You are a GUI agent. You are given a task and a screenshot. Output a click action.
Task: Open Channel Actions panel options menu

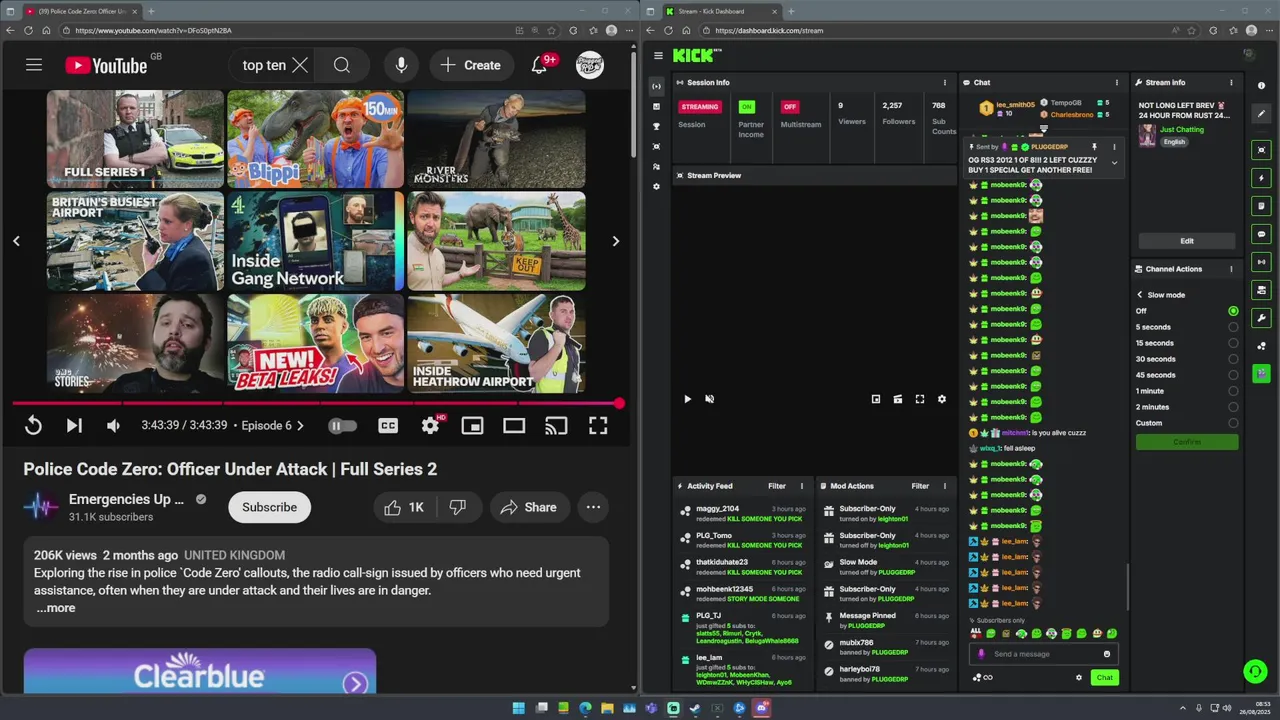pyautogui.click(x=1231, y=269)
